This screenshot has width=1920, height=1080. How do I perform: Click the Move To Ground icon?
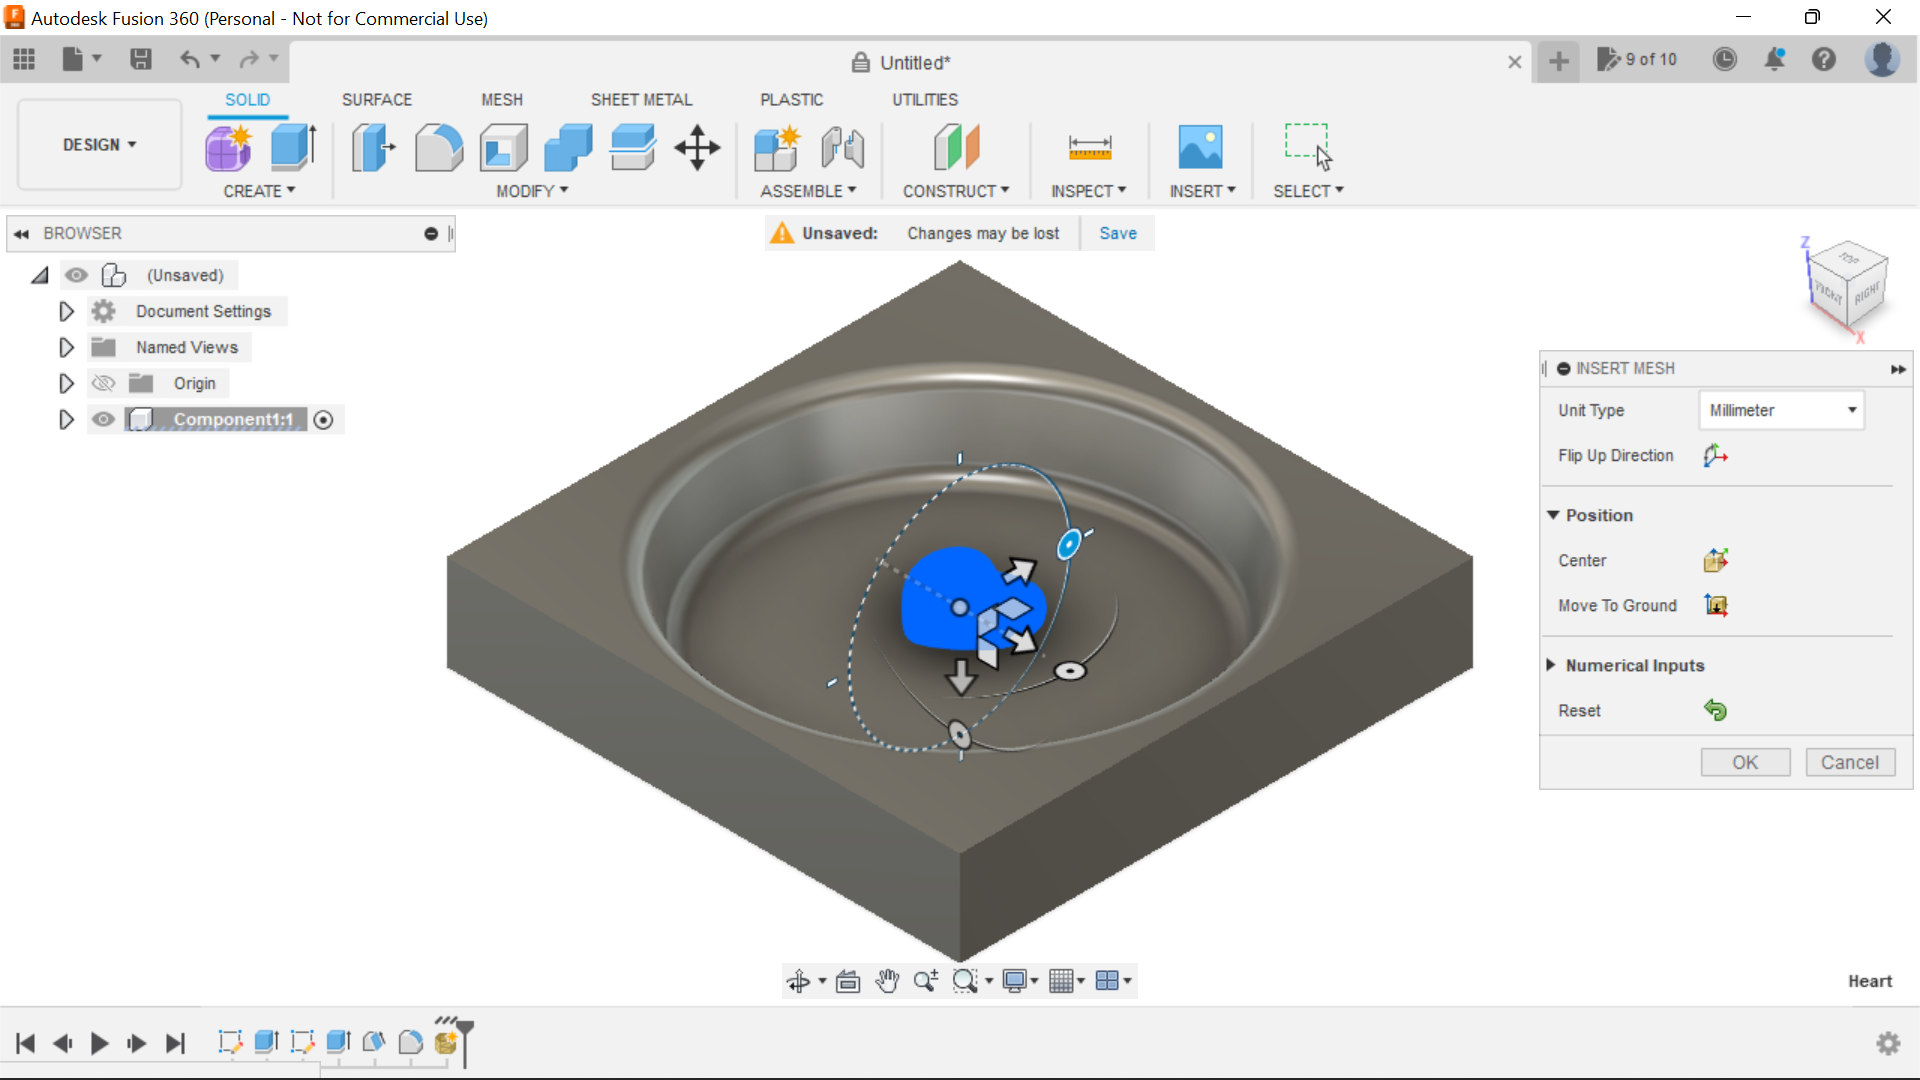pos(1715,605)
